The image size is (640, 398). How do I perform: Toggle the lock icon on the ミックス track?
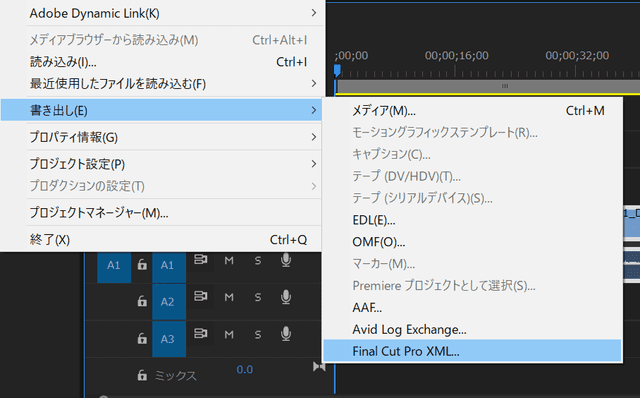[142, 375]
